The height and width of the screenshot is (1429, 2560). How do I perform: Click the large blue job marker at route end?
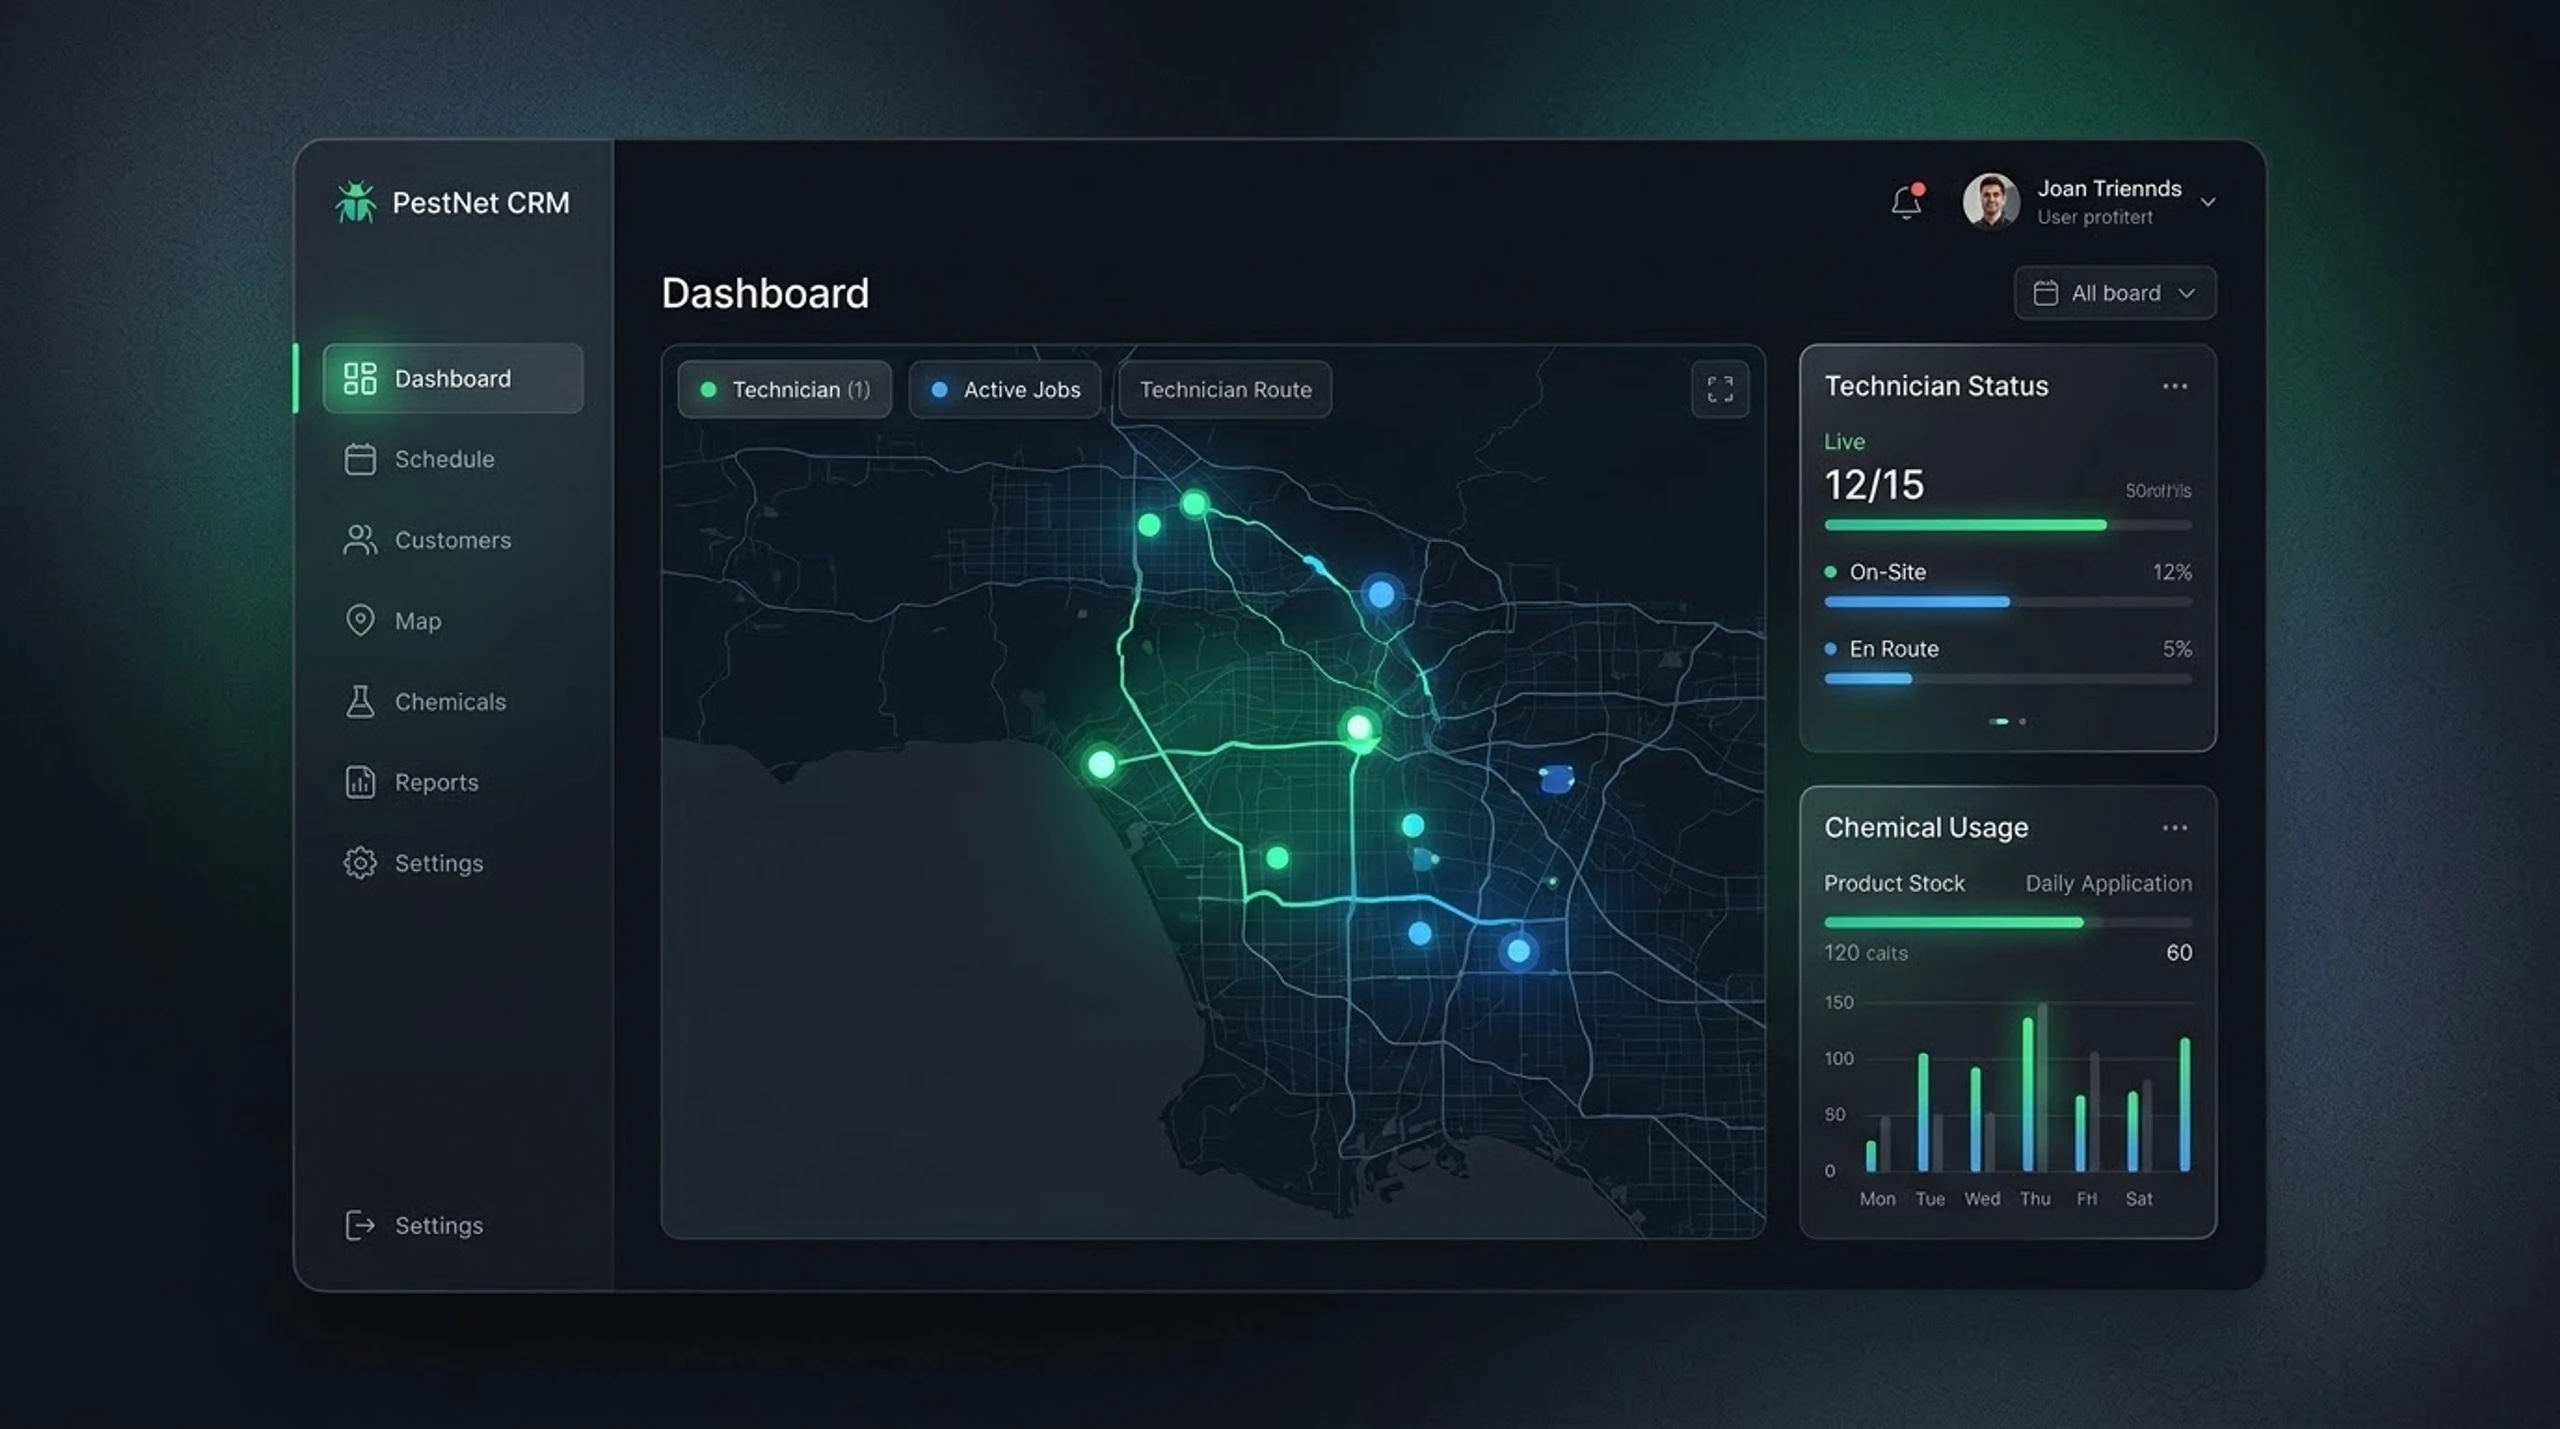click(x=1518, y=951)
